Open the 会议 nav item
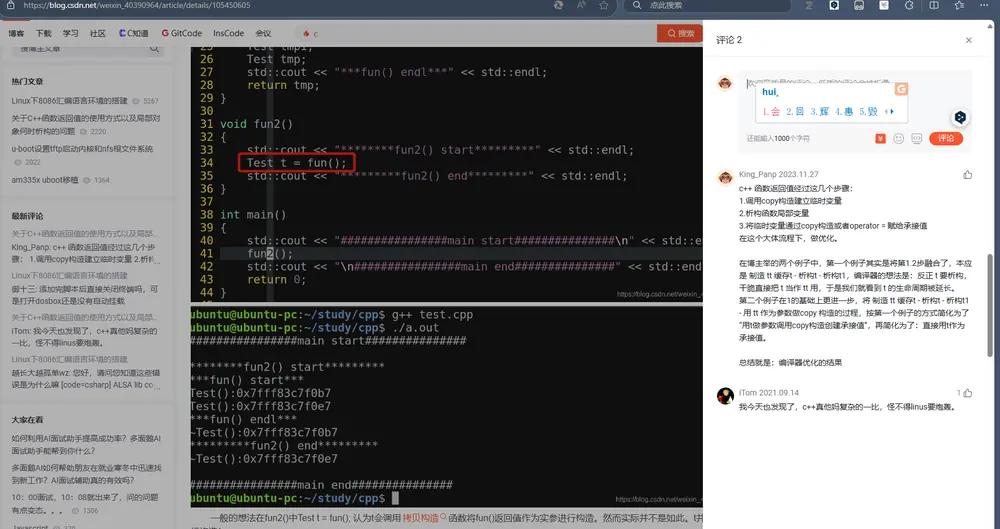Viewport: 1000px width, 529px height. click(x=263, y=33)
